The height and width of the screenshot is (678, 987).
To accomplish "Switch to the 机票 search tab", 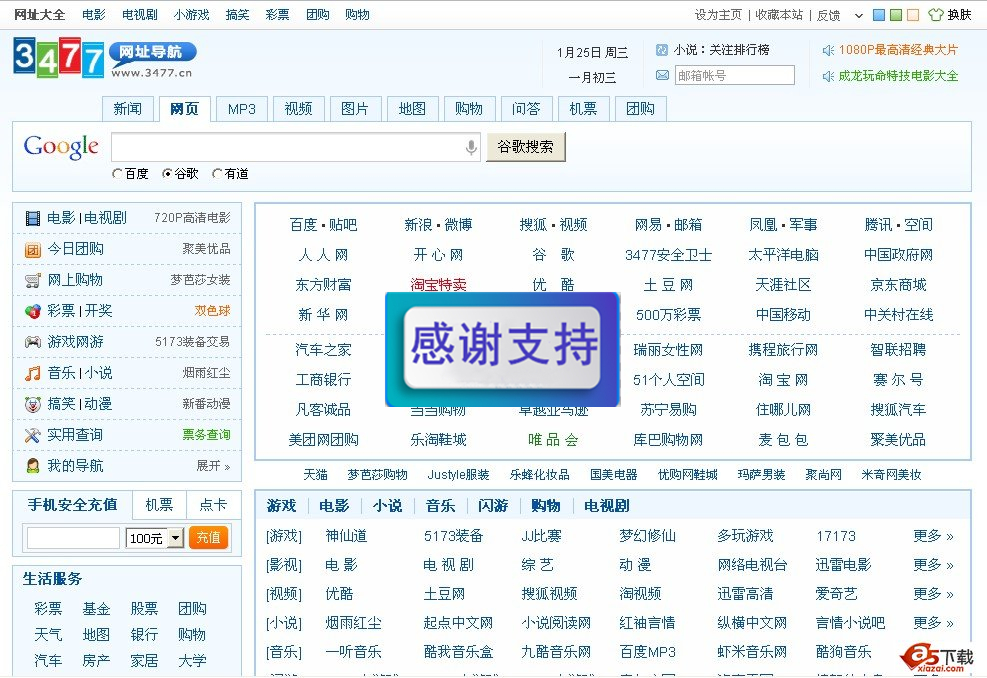I will tap(583, 109).
